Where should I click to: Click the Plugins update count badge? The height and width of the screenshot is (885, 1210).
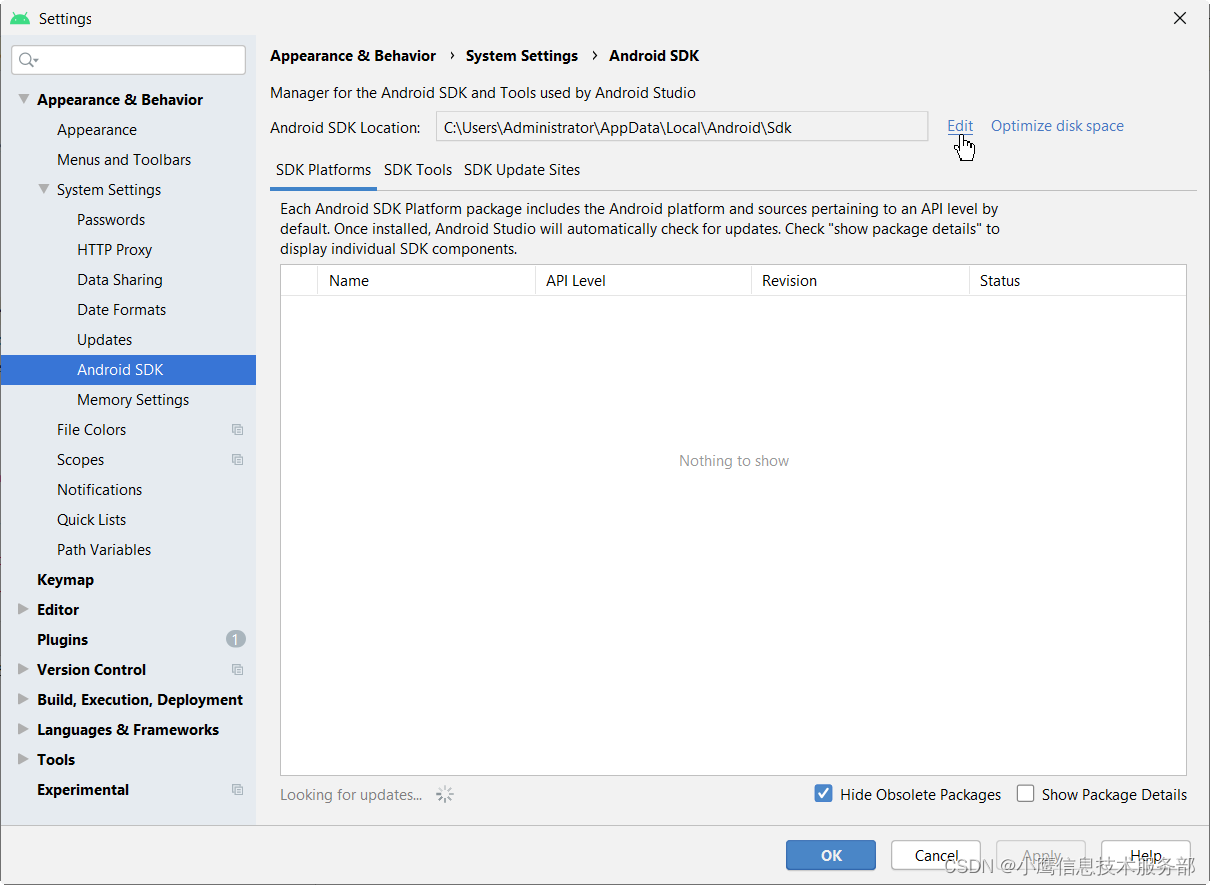coord(236,639)
